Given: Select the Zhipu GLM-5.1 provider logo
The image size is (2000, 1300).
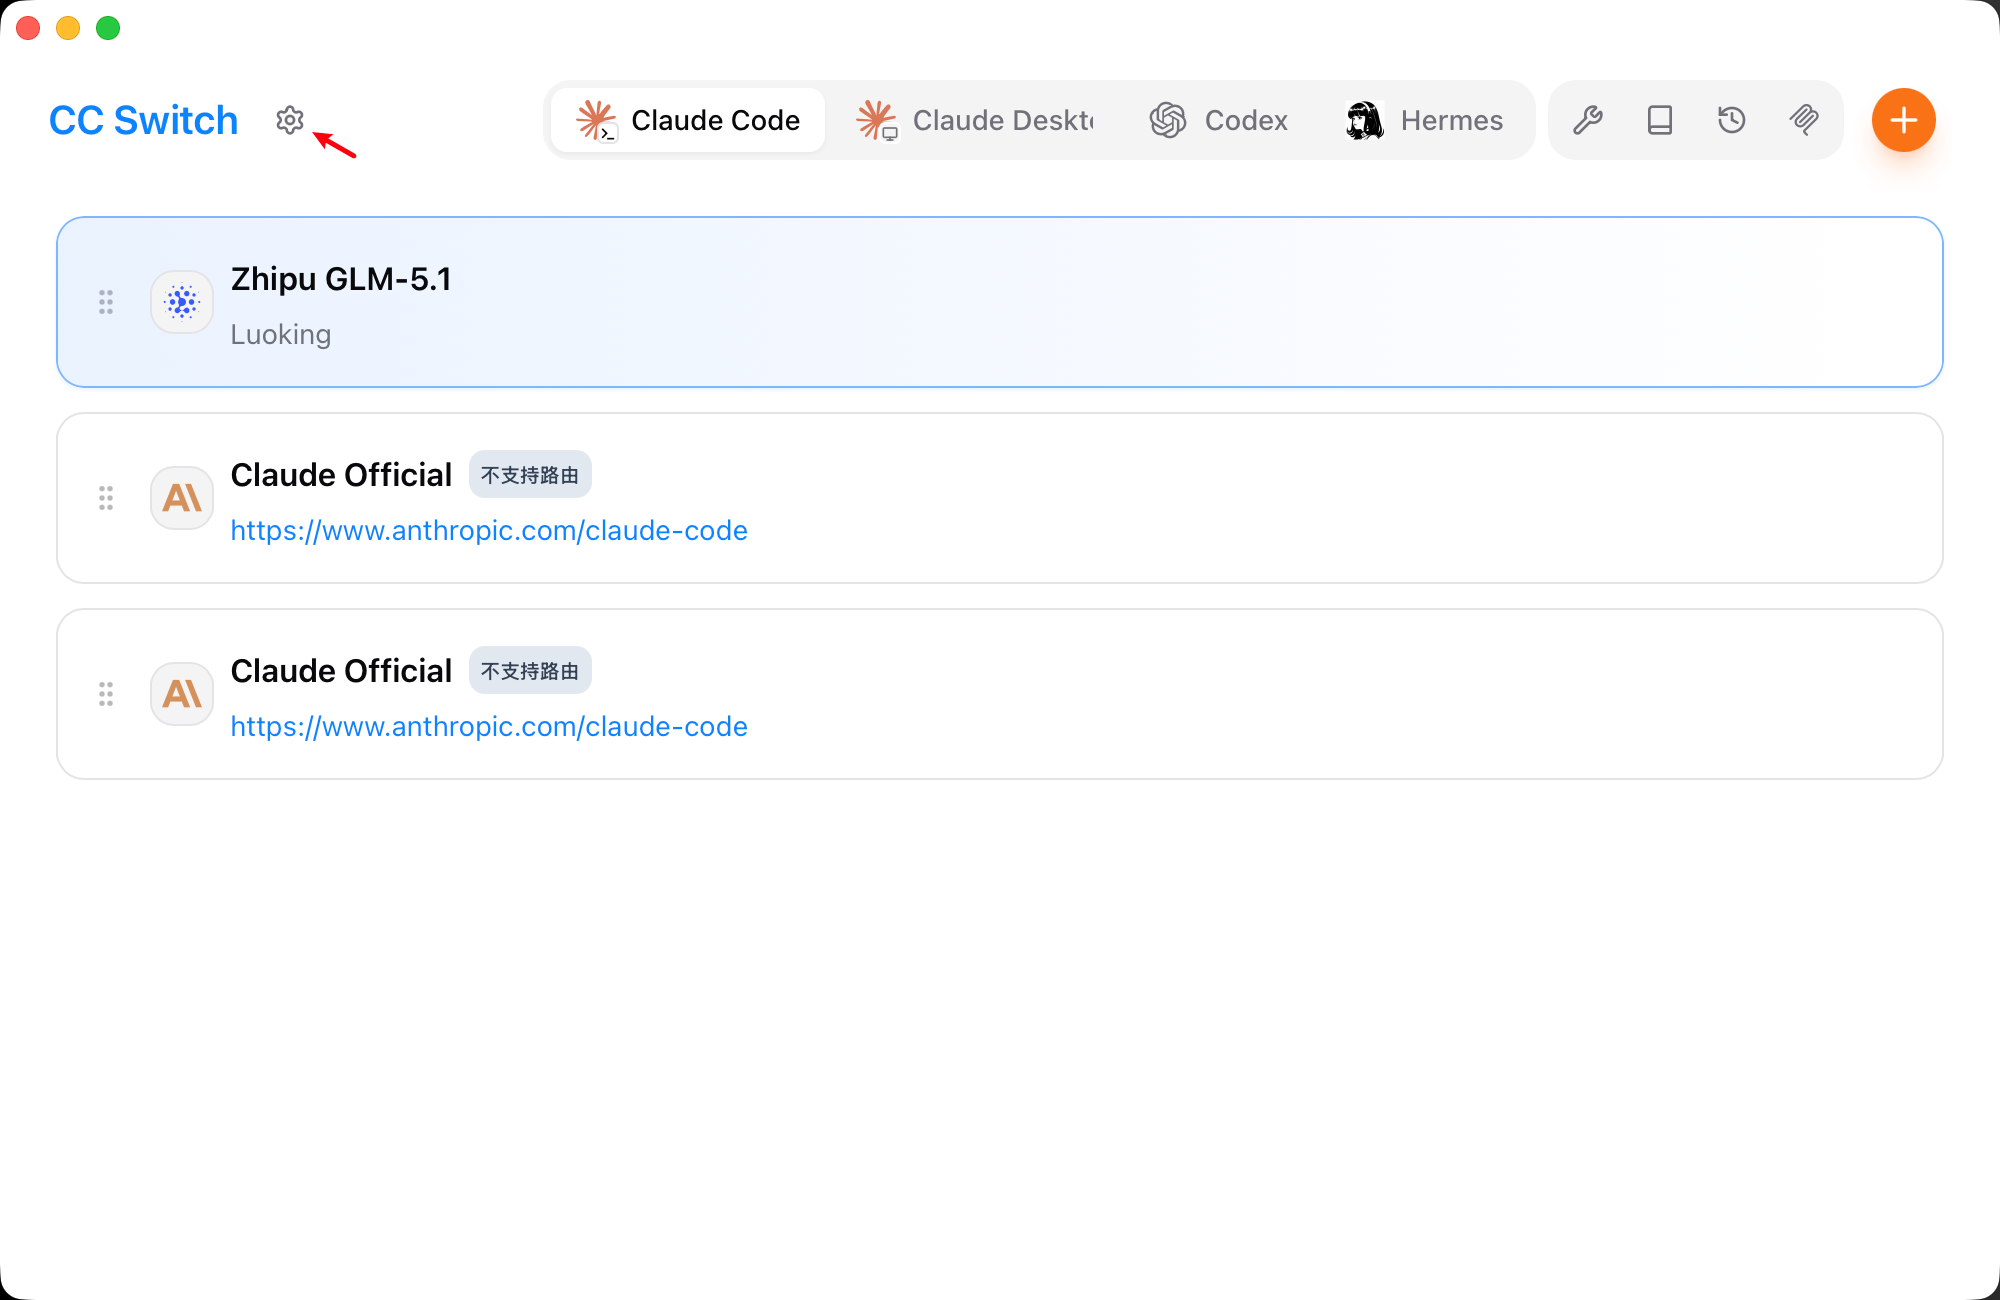Looking at the screenshot, I should coord(182,302).
